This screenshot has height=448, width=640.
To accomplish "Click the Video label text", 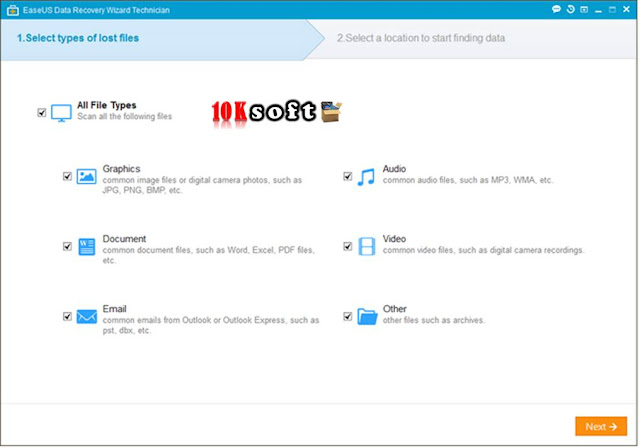I will 394,239.
